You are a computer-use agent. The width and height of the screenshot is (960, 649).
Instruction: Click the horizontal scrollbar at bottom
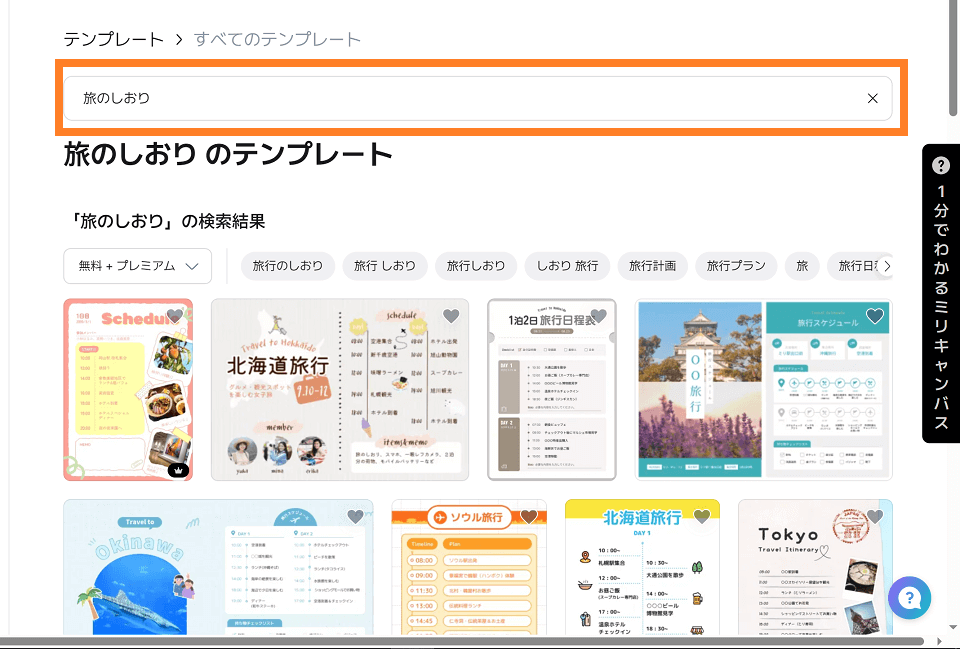click(x=460, y=641)
